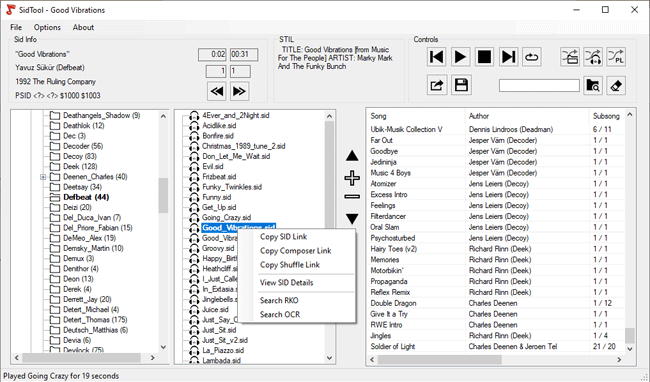Choose Copy Composer Link

(297, 251)
